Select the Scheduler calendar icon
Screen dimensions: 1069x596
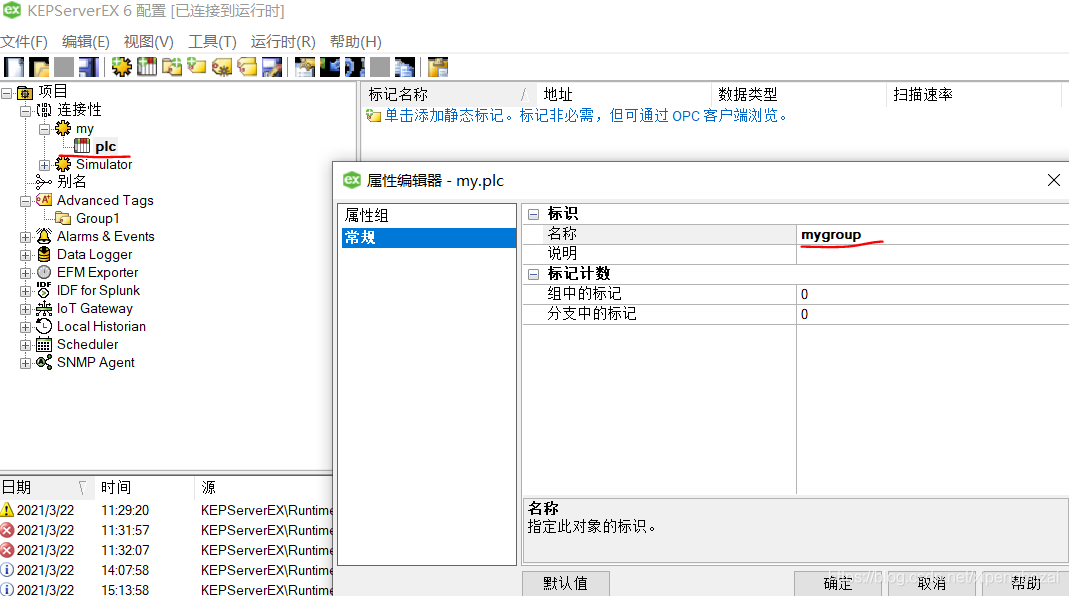pos(44,344)
